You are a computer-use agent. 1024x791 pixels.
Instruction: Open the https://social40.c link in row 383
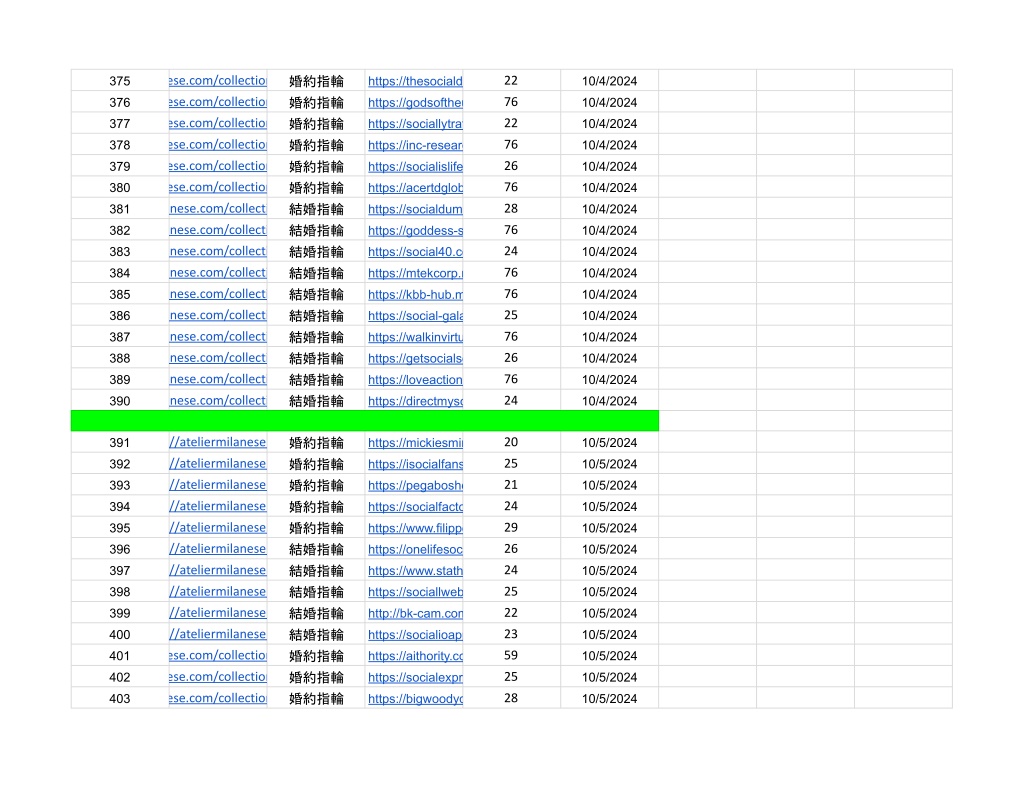click(x=415, y=251)
